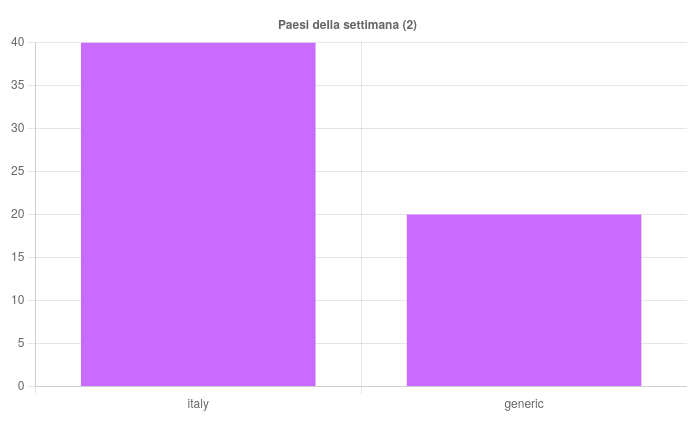Click the 30 y-axis tick label
The image size is (693, 421).
[18, 128]
